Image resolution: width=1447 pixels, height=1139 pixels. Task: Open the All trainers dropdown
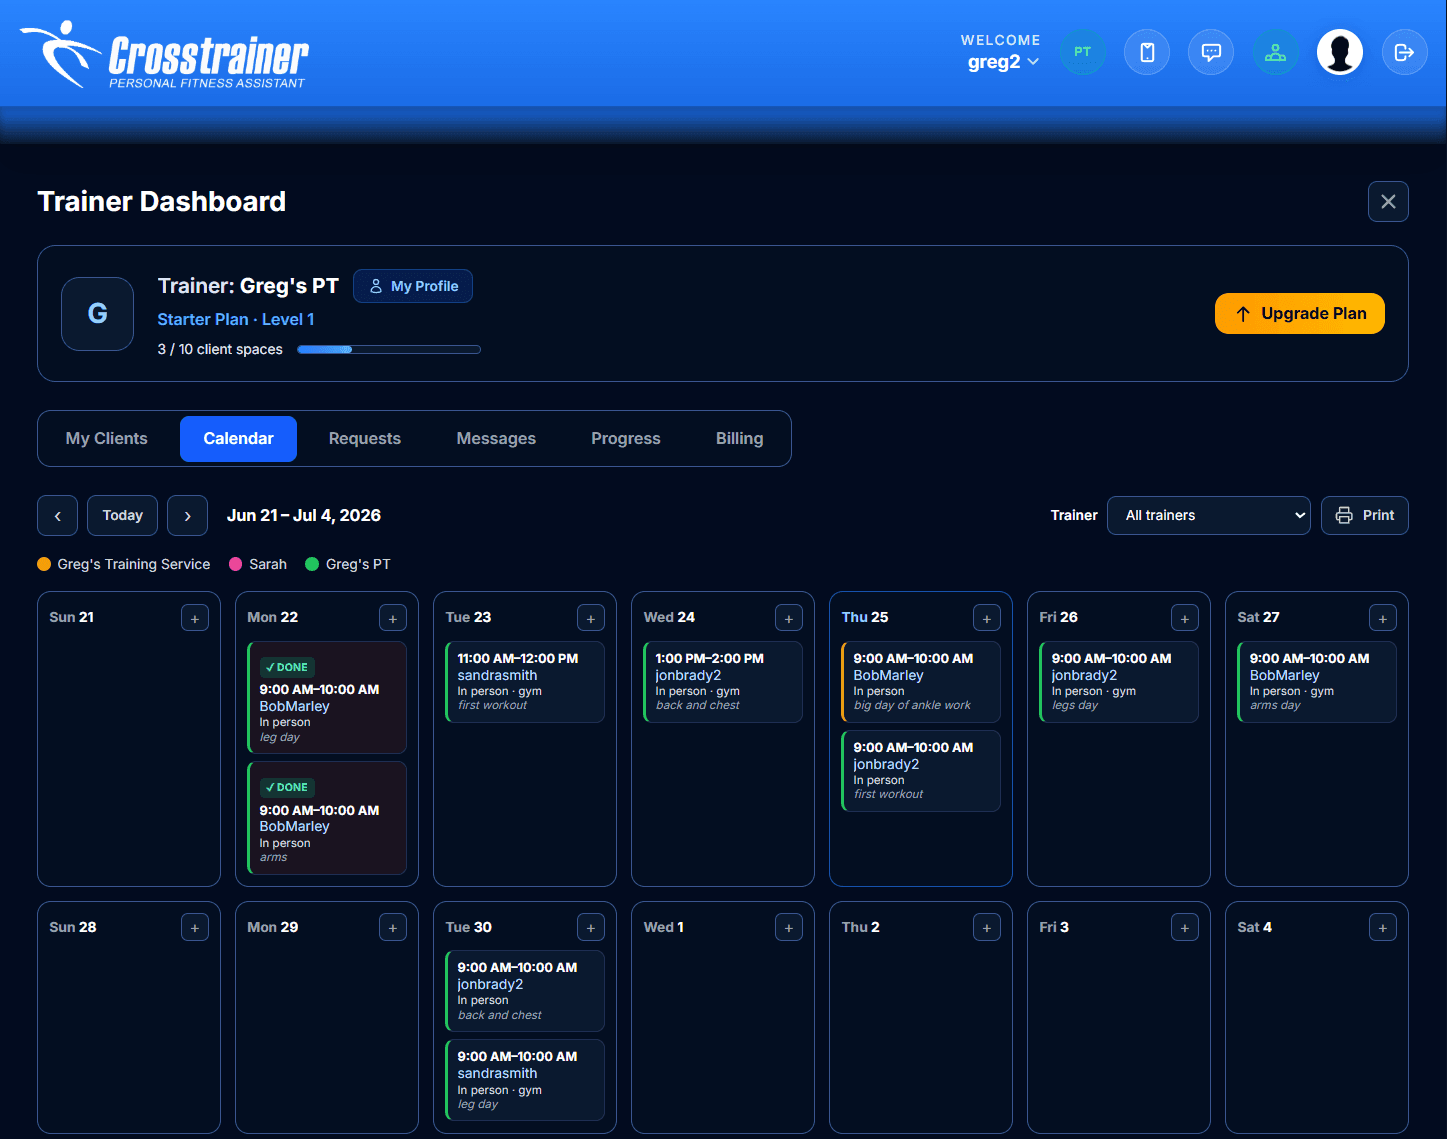tap(1208, 515)
